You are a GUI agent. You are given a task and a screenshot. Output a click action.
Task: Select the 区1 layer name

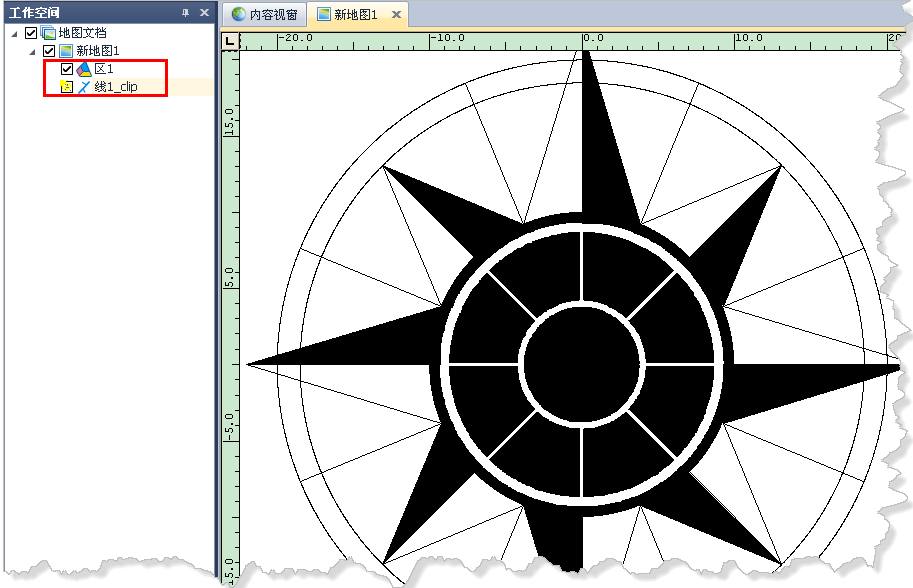tap(104, 69)
